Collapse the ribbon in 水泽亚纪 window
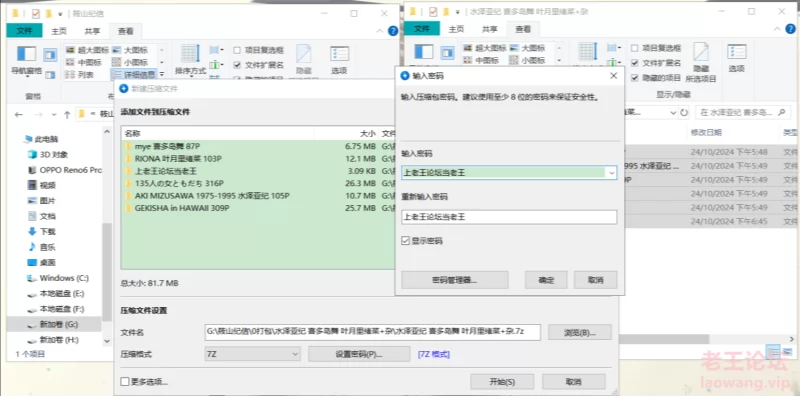The width and height of the screenshot is (800, 396). tap(776, 29)
